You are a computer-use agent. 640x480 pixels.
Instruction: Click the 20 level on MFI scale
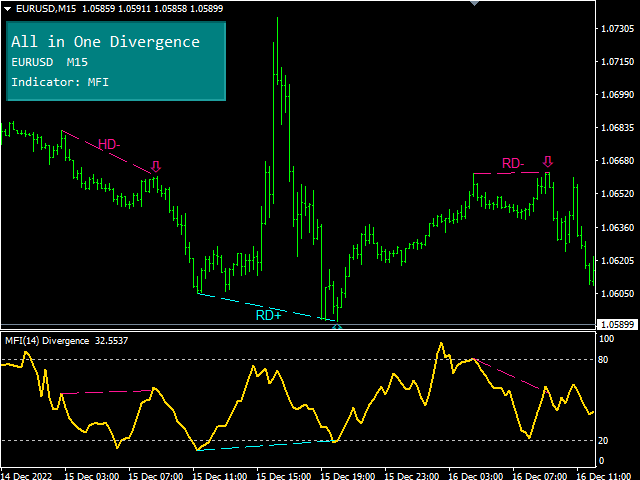coord(603,441)
